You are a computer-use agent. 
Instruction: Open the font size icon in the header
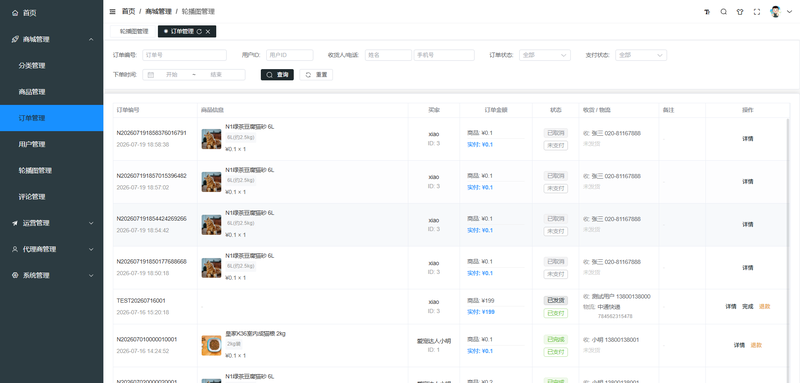coord(707,12)
